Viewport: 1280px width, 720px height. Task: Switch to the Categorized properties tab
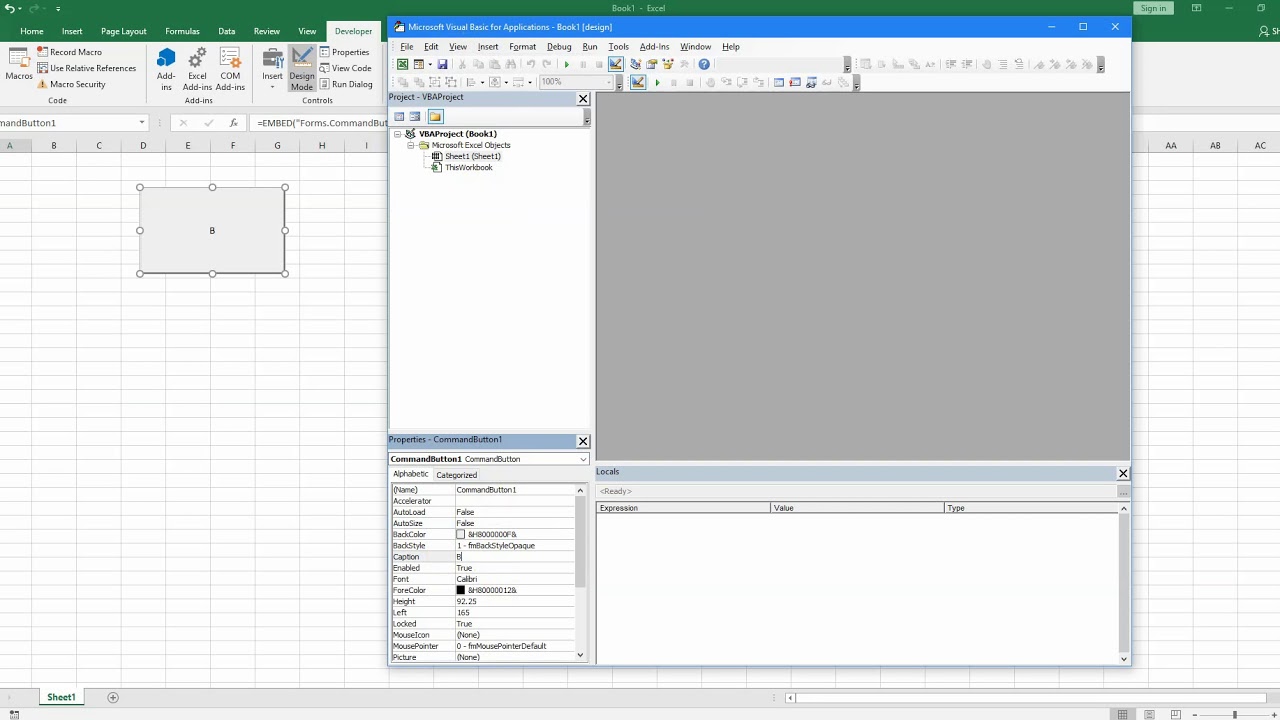(456, 475)
